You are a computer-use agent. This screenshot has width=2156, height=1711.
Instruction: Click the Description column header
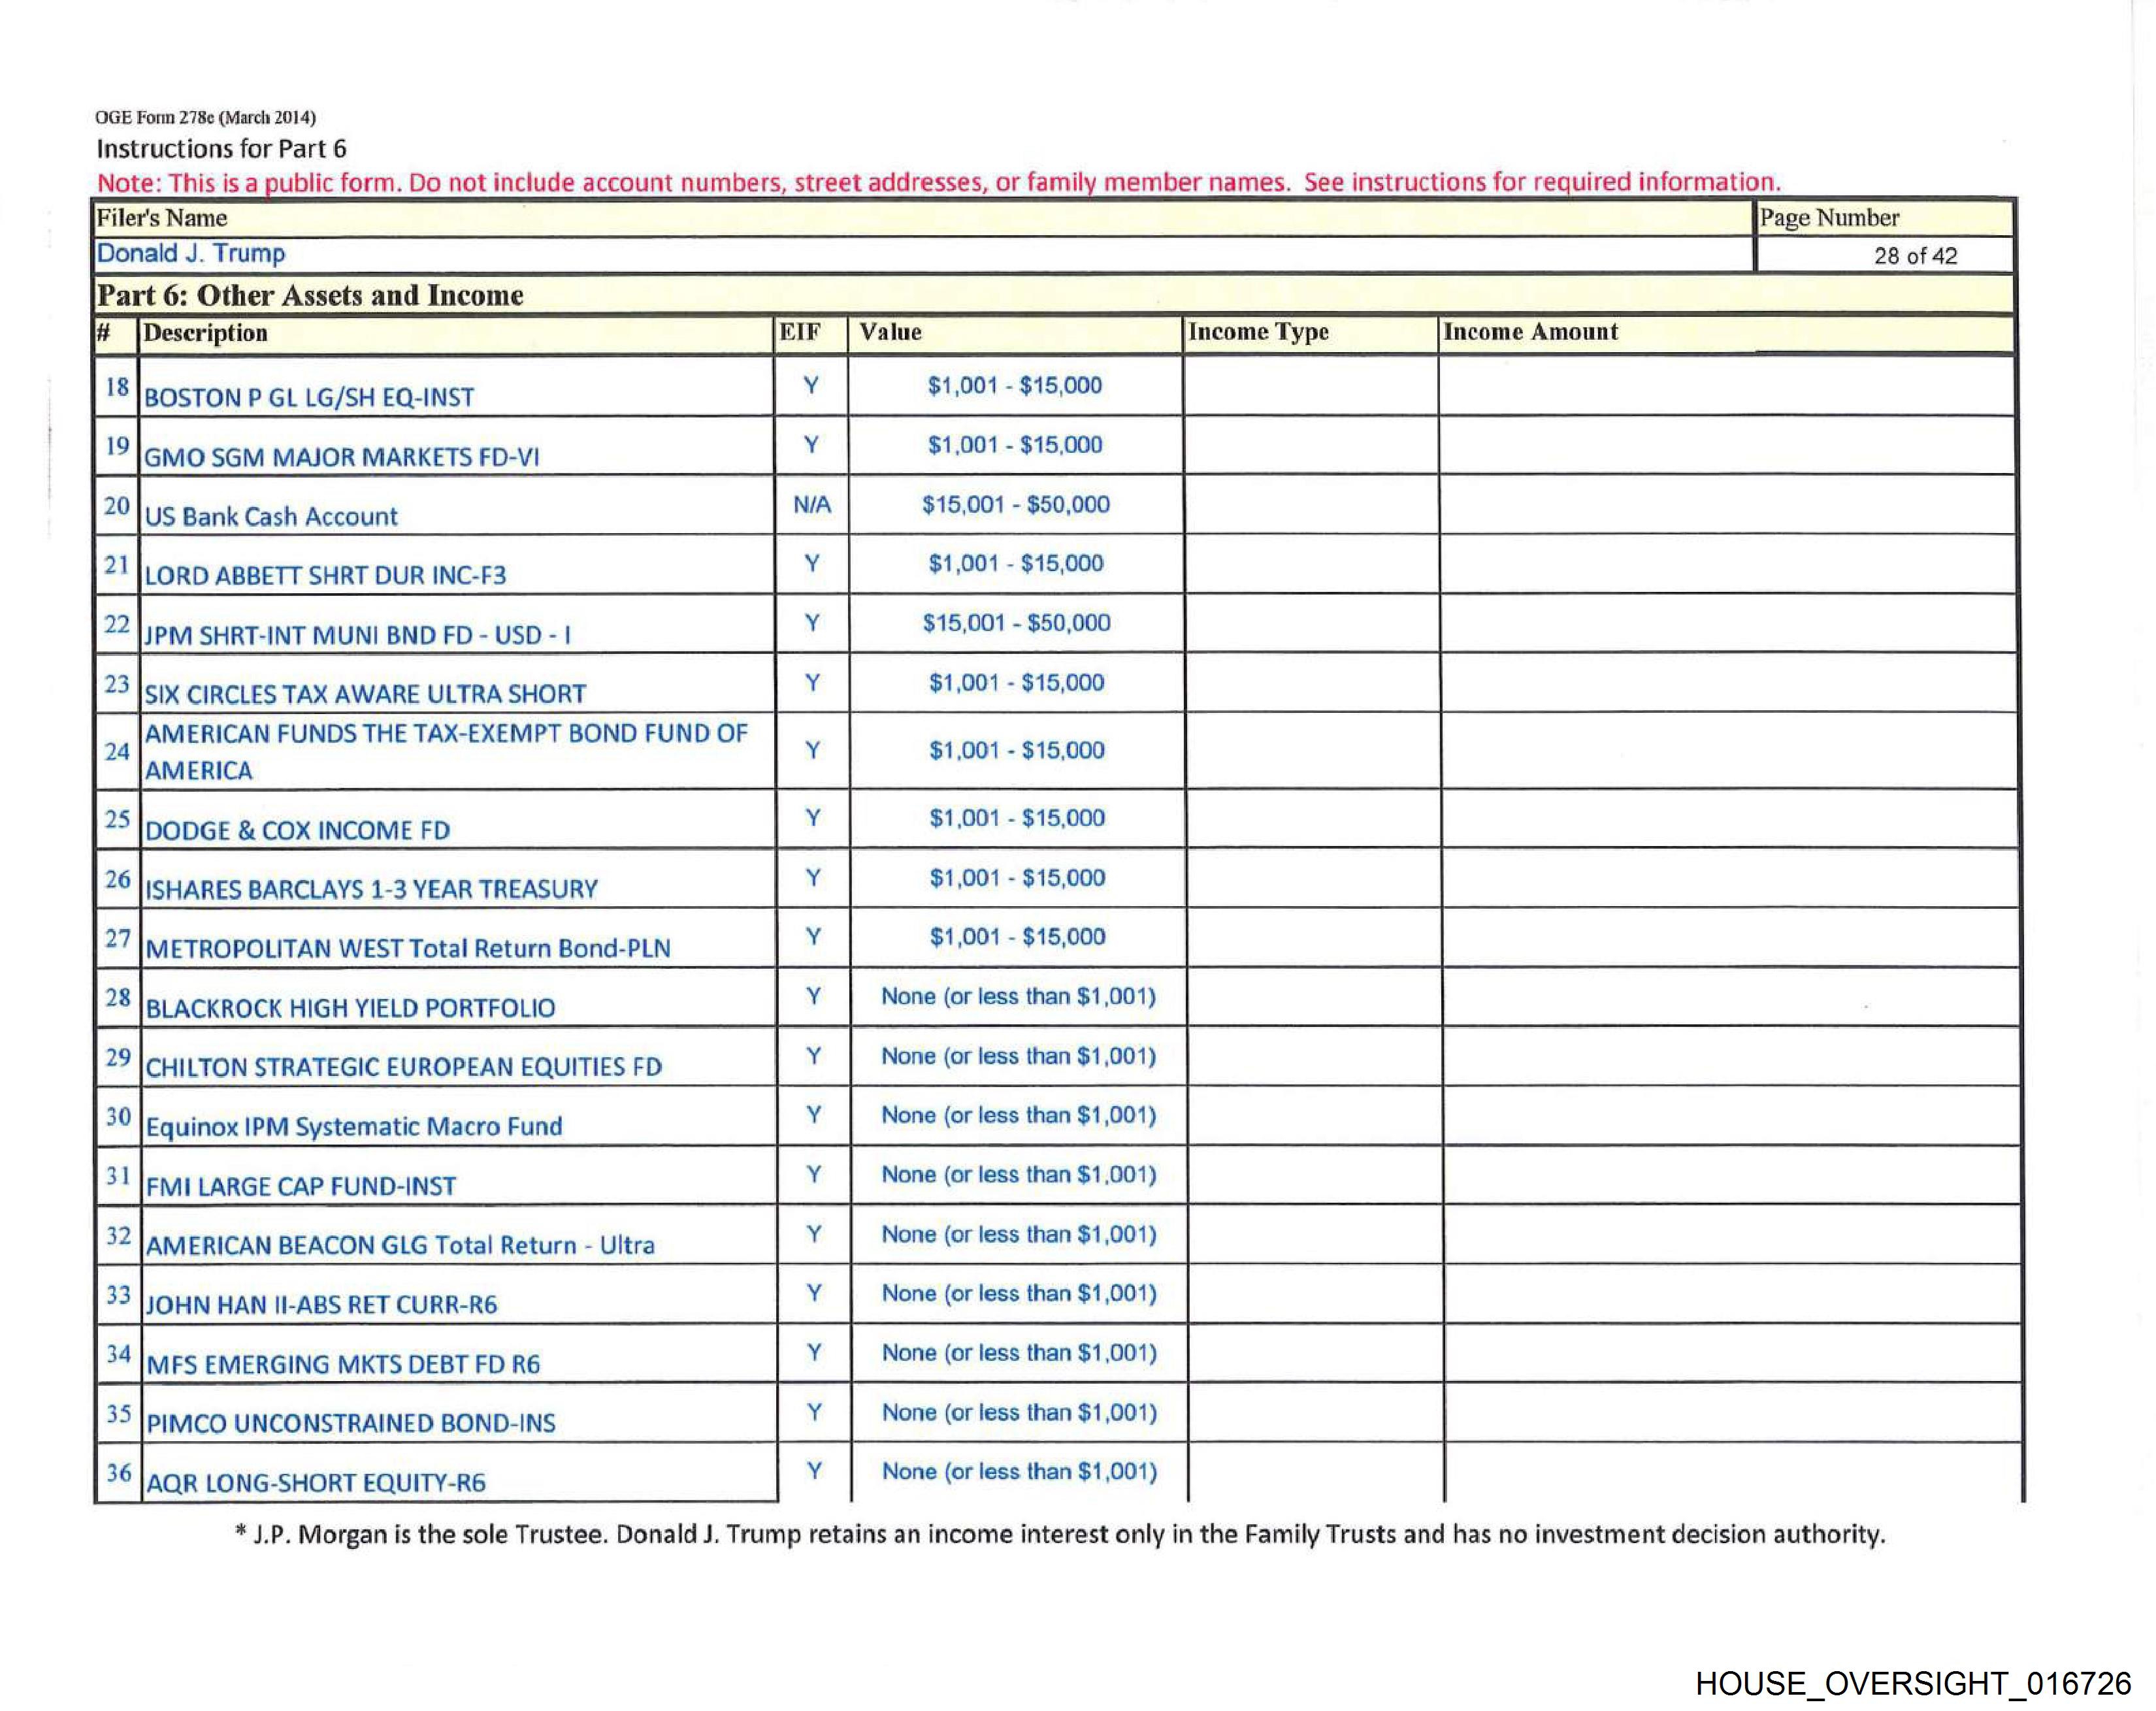pos(205,333)
